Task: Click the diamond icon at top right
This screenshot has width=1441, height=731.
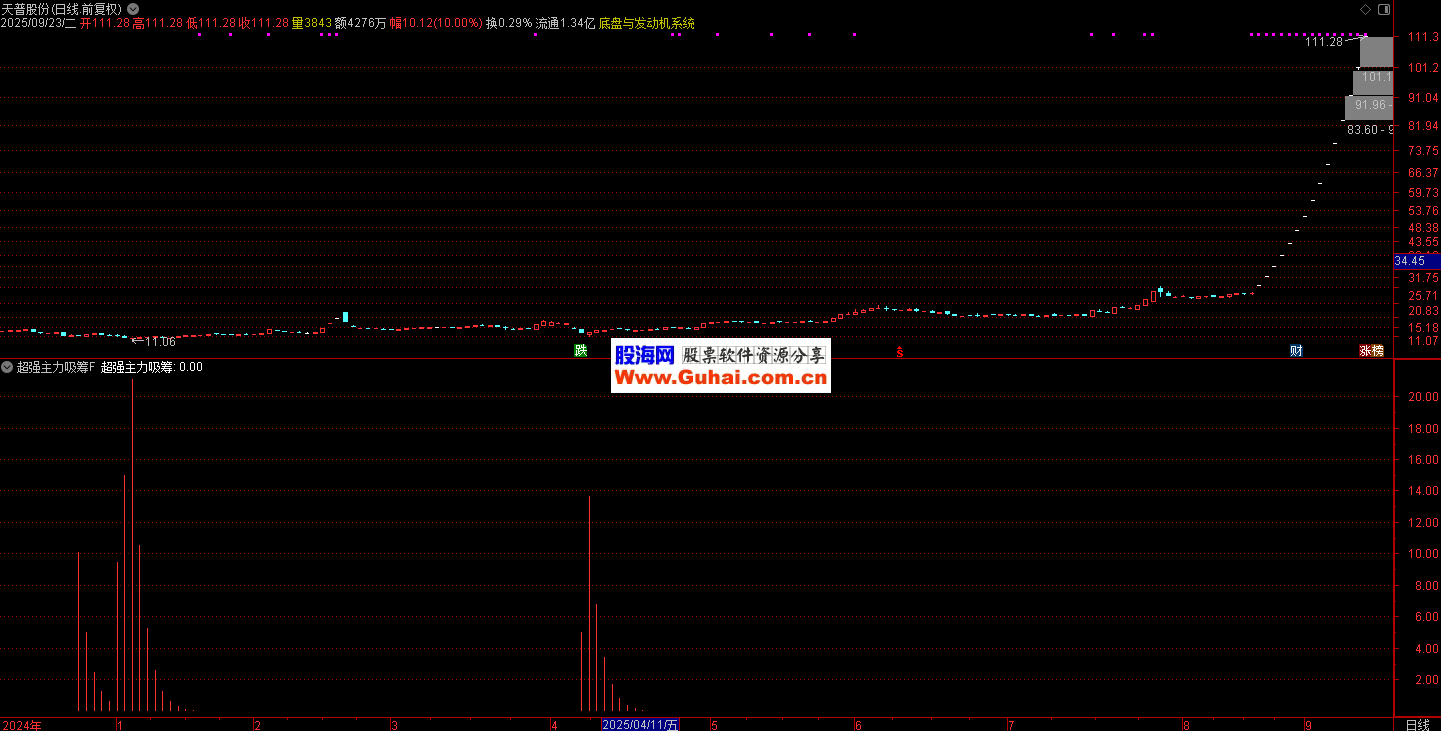Action: click(1366, 9)
